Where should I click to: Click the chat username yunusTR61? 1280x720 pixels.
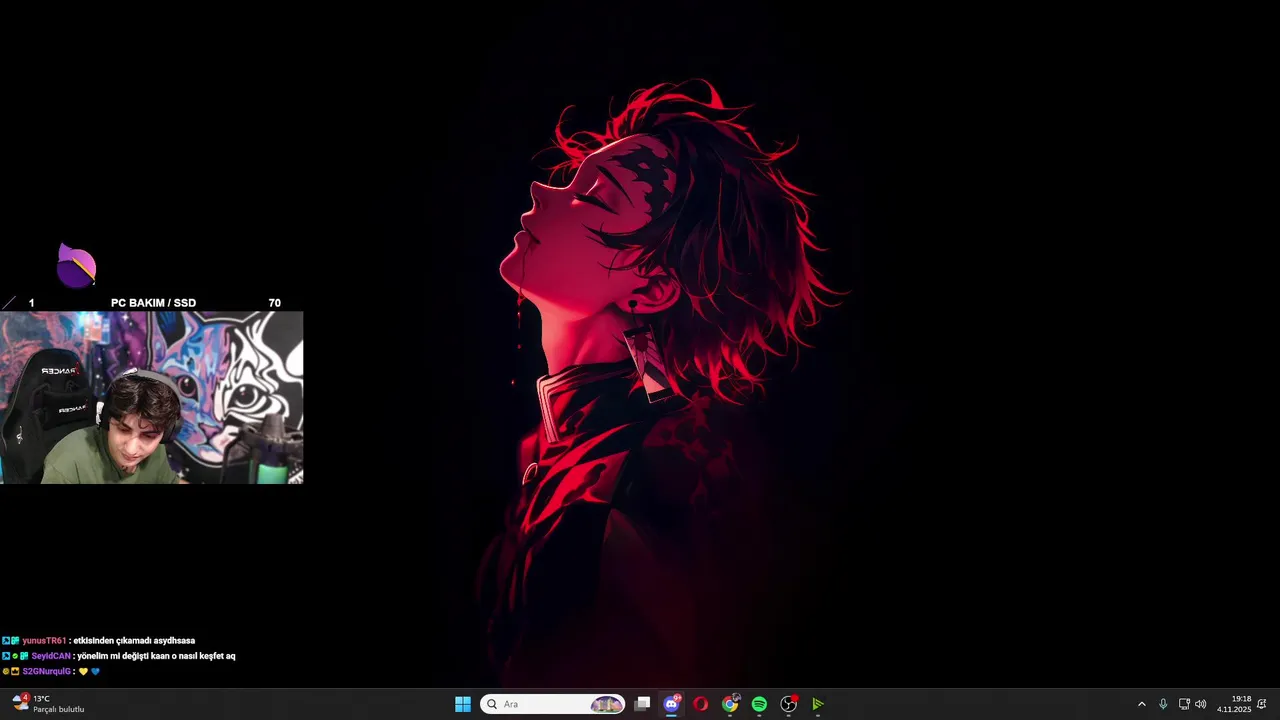tap(44, 641)
